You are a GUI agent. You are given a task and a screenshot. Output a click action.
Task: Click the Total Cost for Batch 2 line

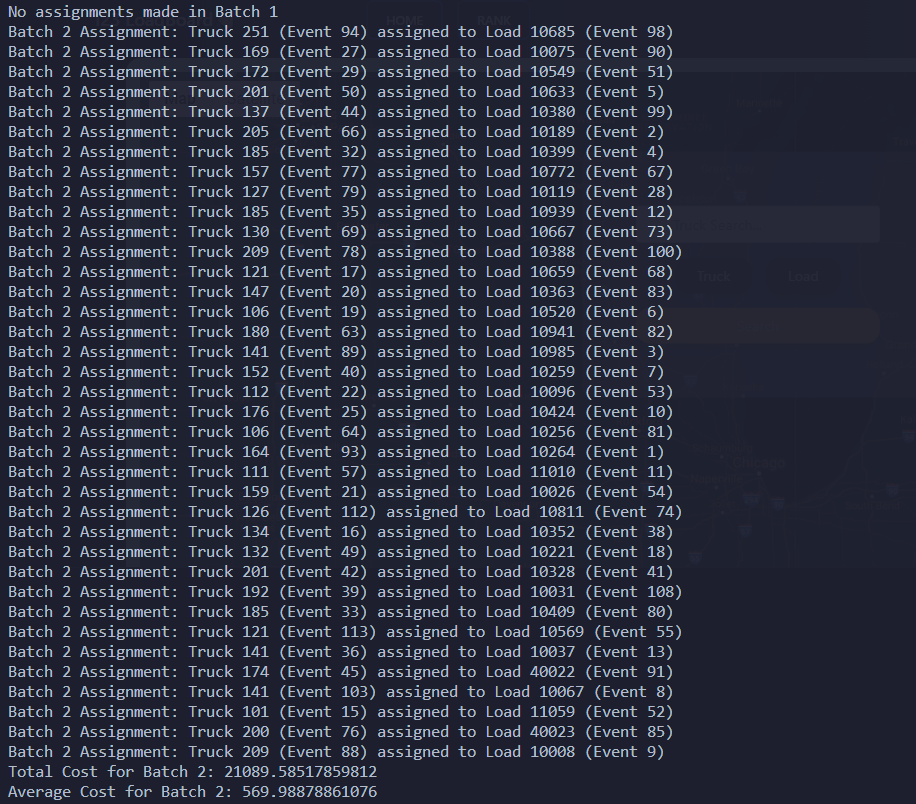pos(193,772)
